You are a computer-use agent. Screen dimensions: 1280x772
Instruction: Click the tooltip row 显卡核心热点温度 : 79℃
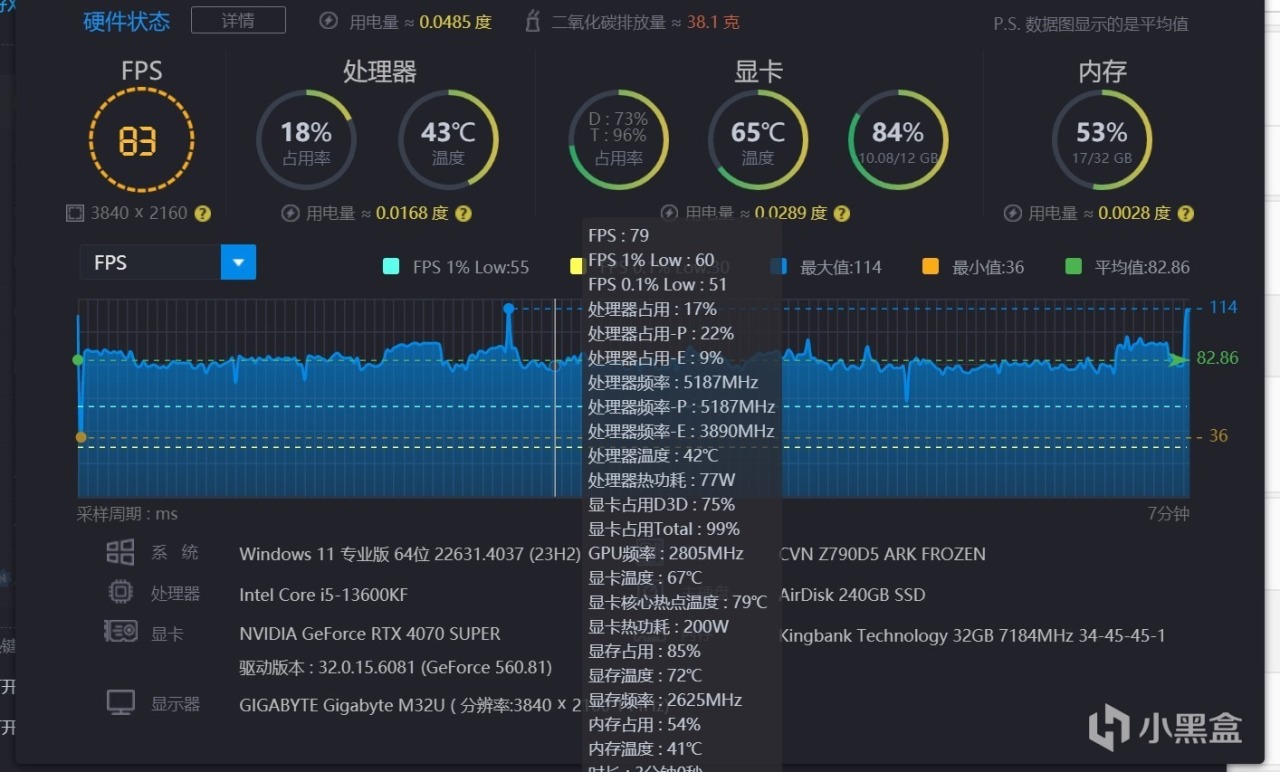click(678, 602)
